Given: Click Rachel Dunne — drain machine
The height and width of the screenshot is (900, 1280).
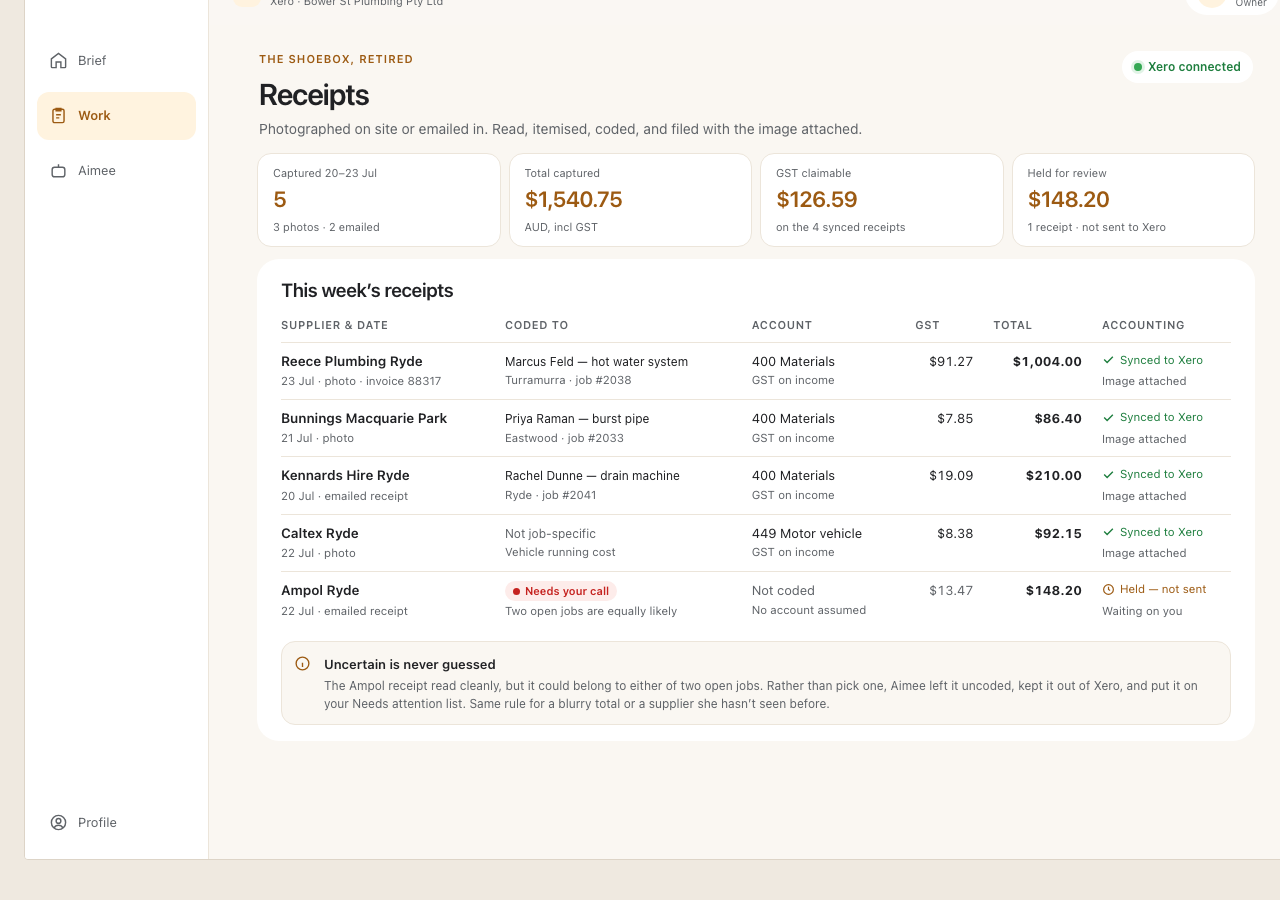Looking at the screenshot, I should coord(592,475).
